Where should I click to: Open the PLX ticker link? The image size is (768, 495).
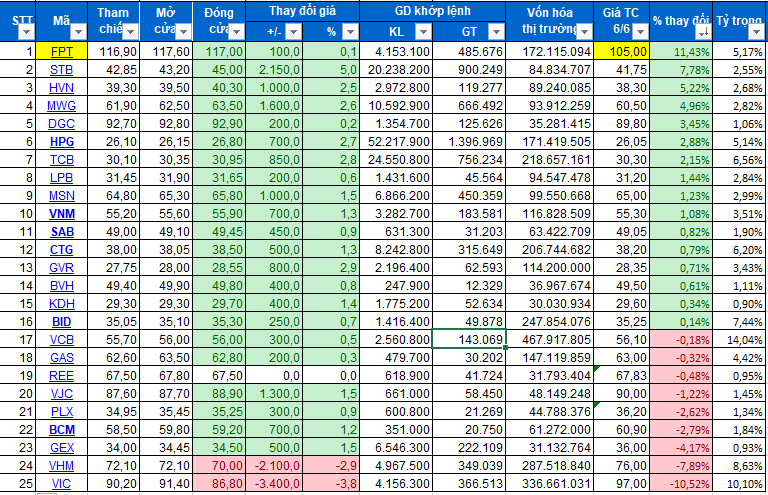click(62, 412)
